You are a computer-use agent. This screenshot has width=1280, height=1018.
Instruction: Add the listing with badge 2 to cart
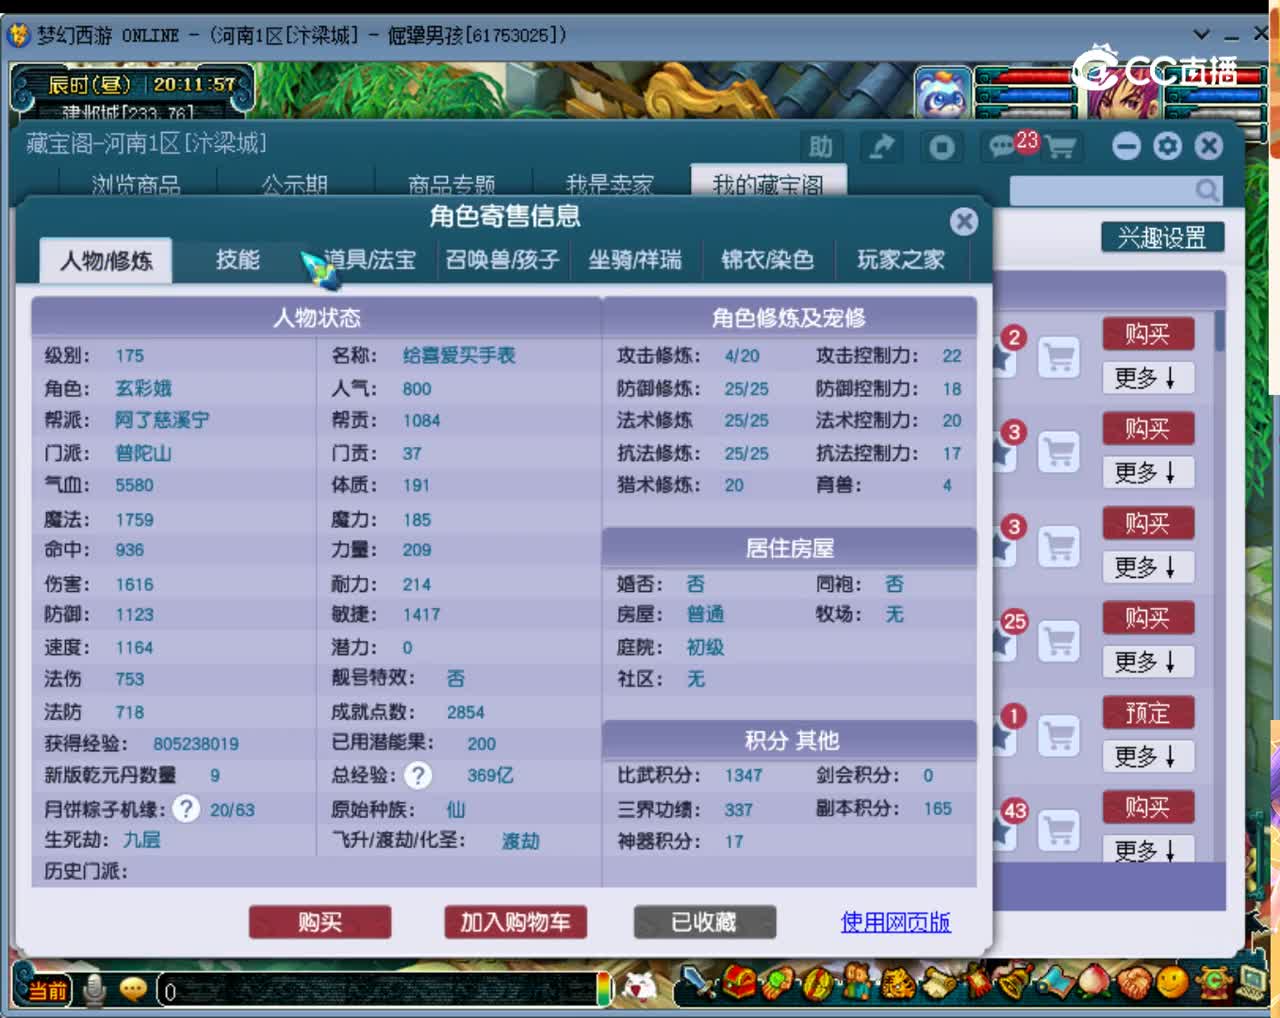(1059, 357)
